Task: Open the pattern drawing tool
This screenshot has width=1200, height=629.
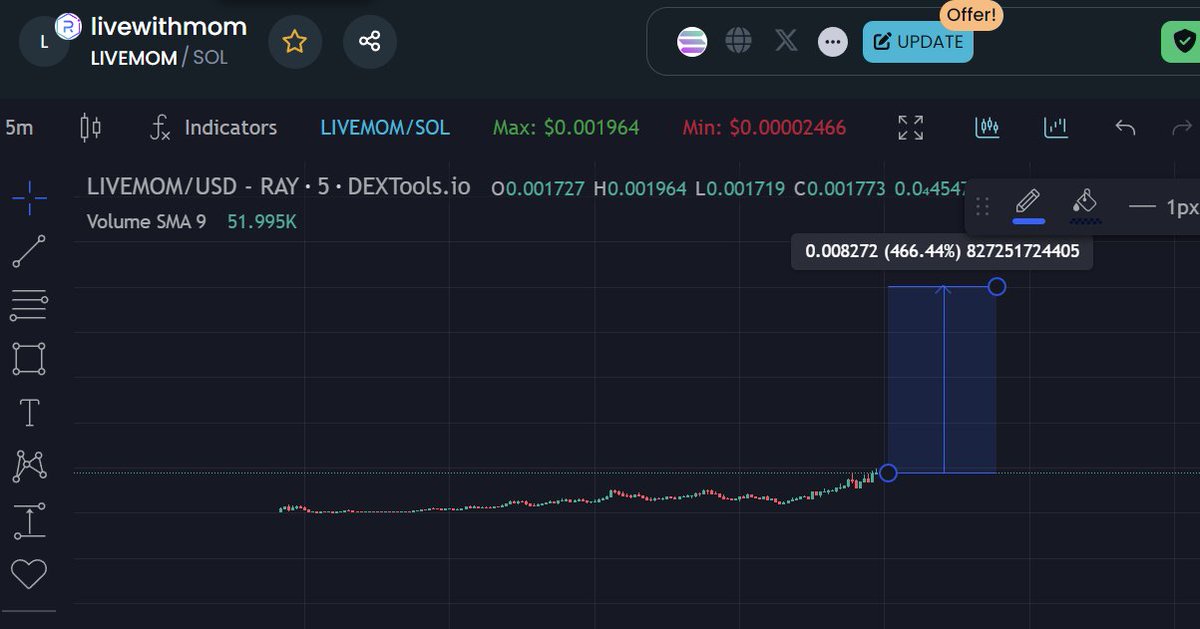Action: [x=29, y=466]
